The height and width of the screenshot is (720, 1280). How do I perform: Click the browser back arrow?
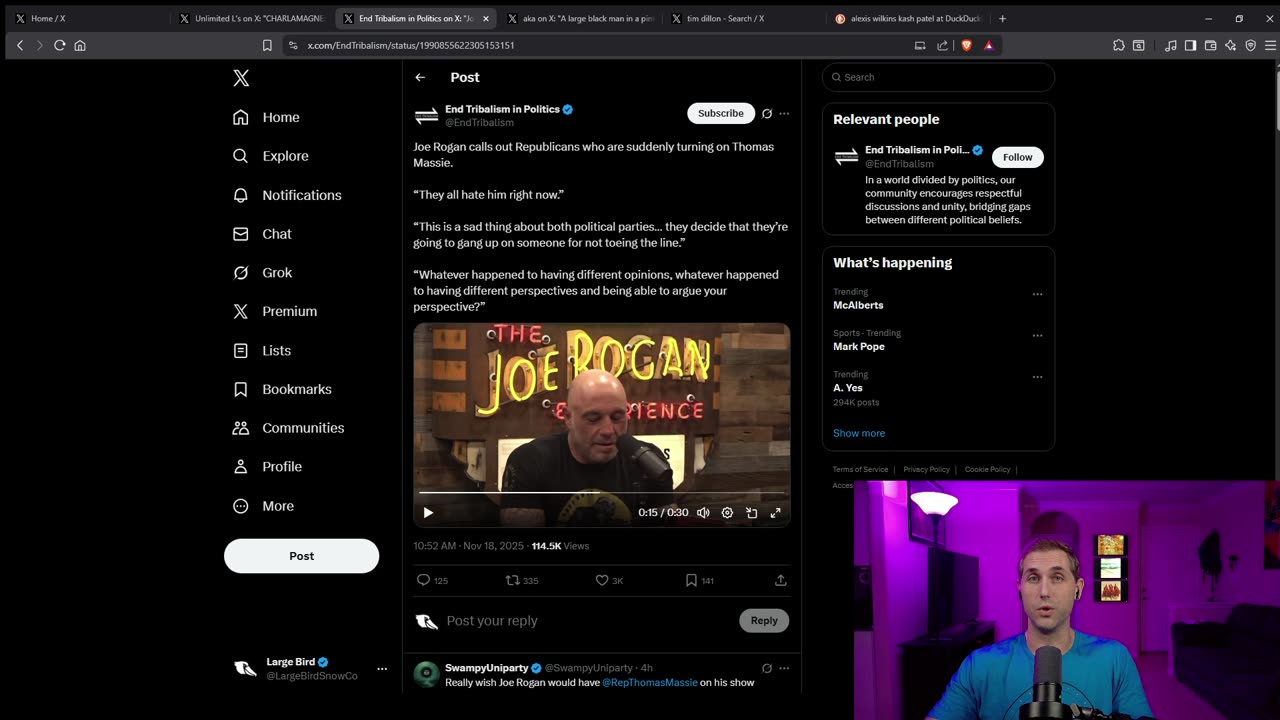point(19,45)
